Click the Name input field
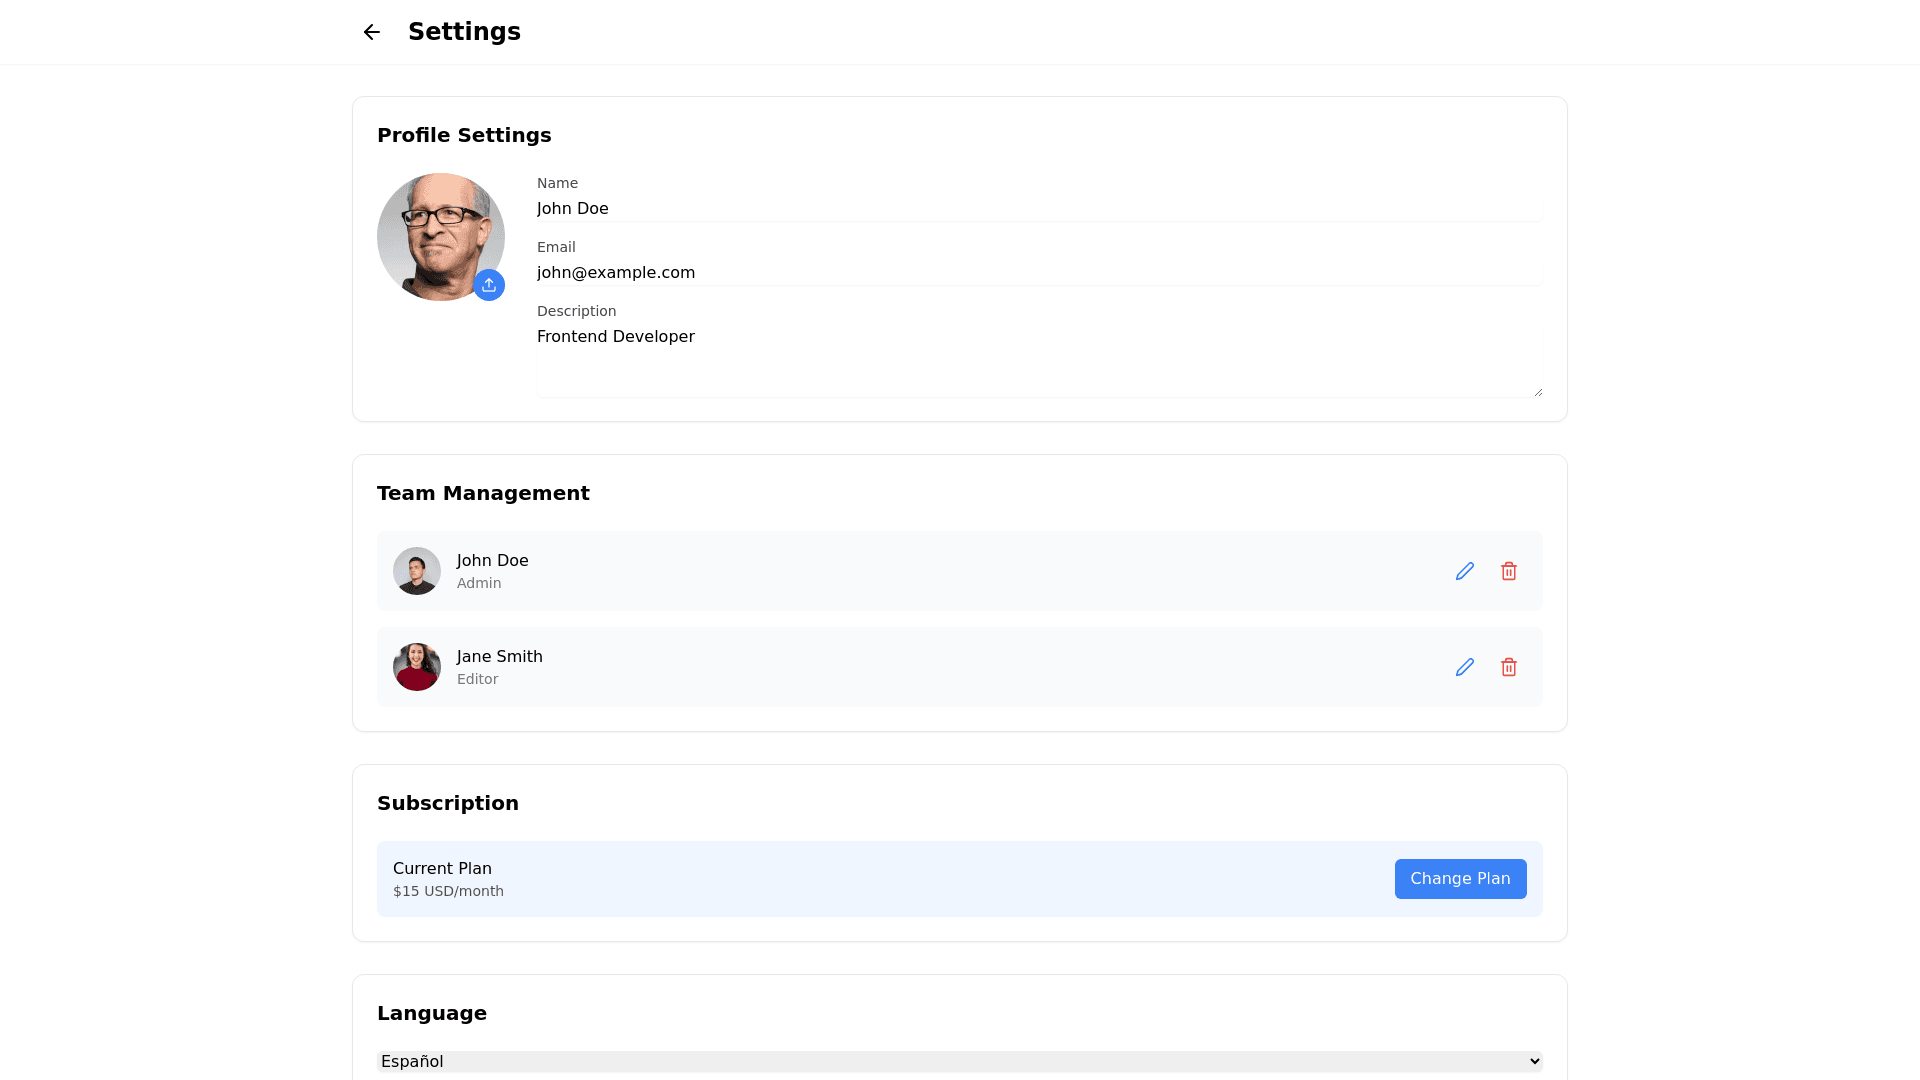1920x1080 pixels. pyautogui.click(x=1038, y=209)
